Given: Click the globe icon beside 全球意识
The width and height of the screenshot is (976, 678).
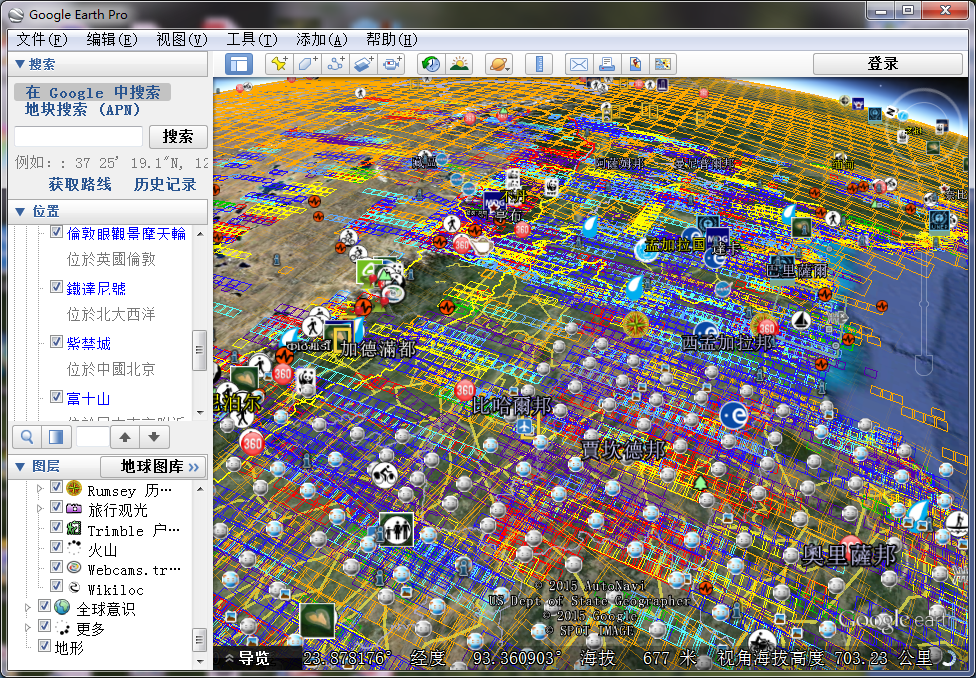Looking at the screenshot, I should click(62, 607).
